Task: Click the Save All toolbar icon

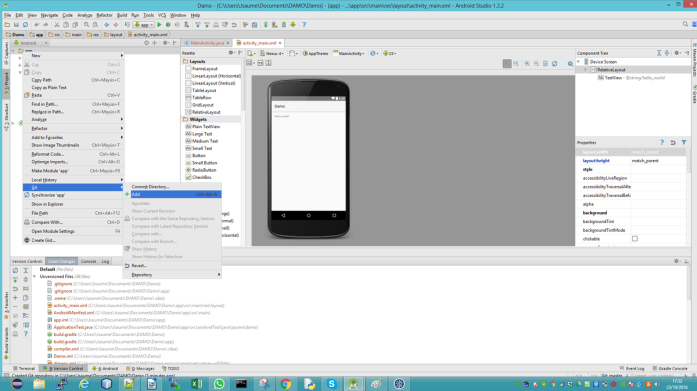Action: (x=16, y=25)
